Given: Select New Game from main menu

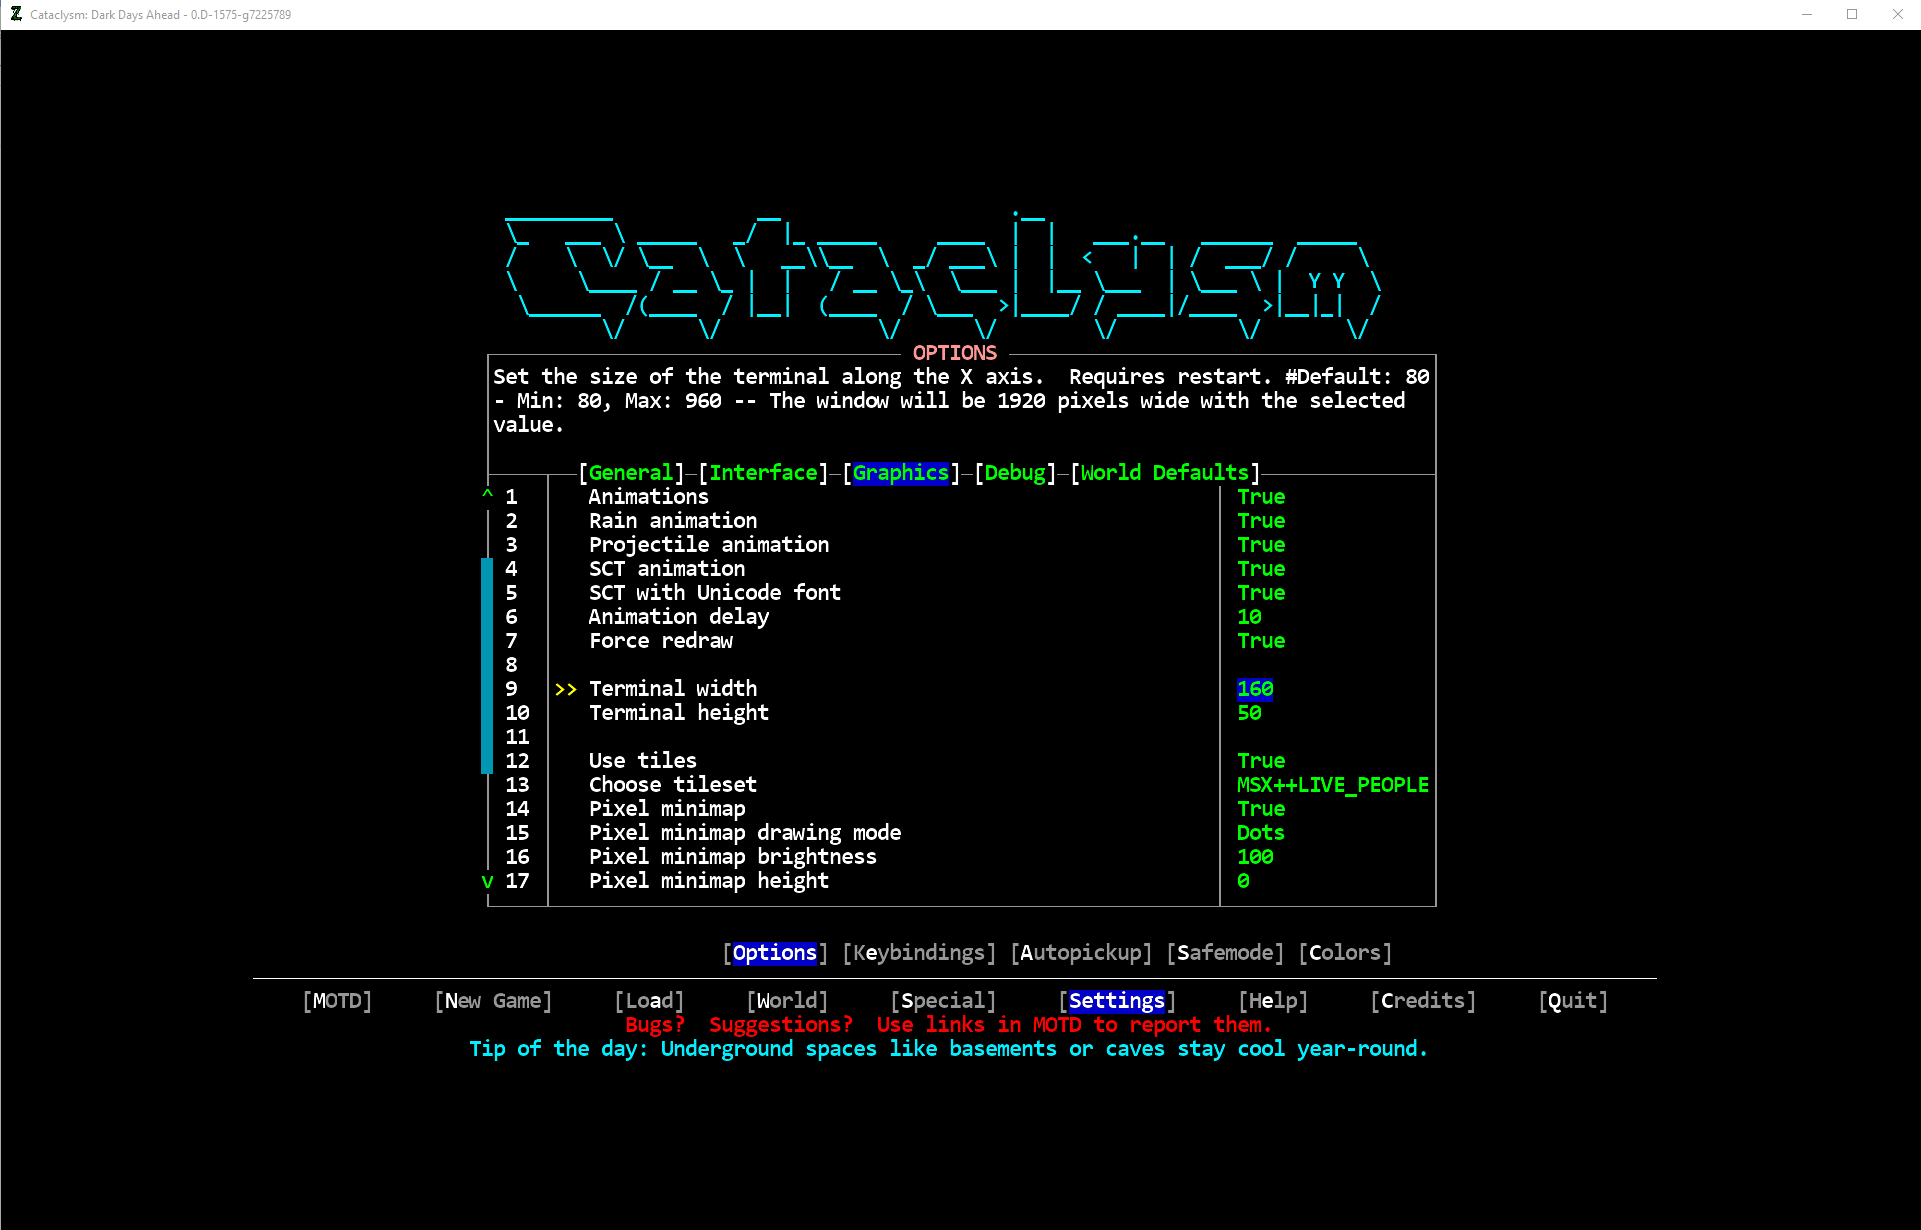Looking at the screenshot, I should click(x=493, y=1001).
